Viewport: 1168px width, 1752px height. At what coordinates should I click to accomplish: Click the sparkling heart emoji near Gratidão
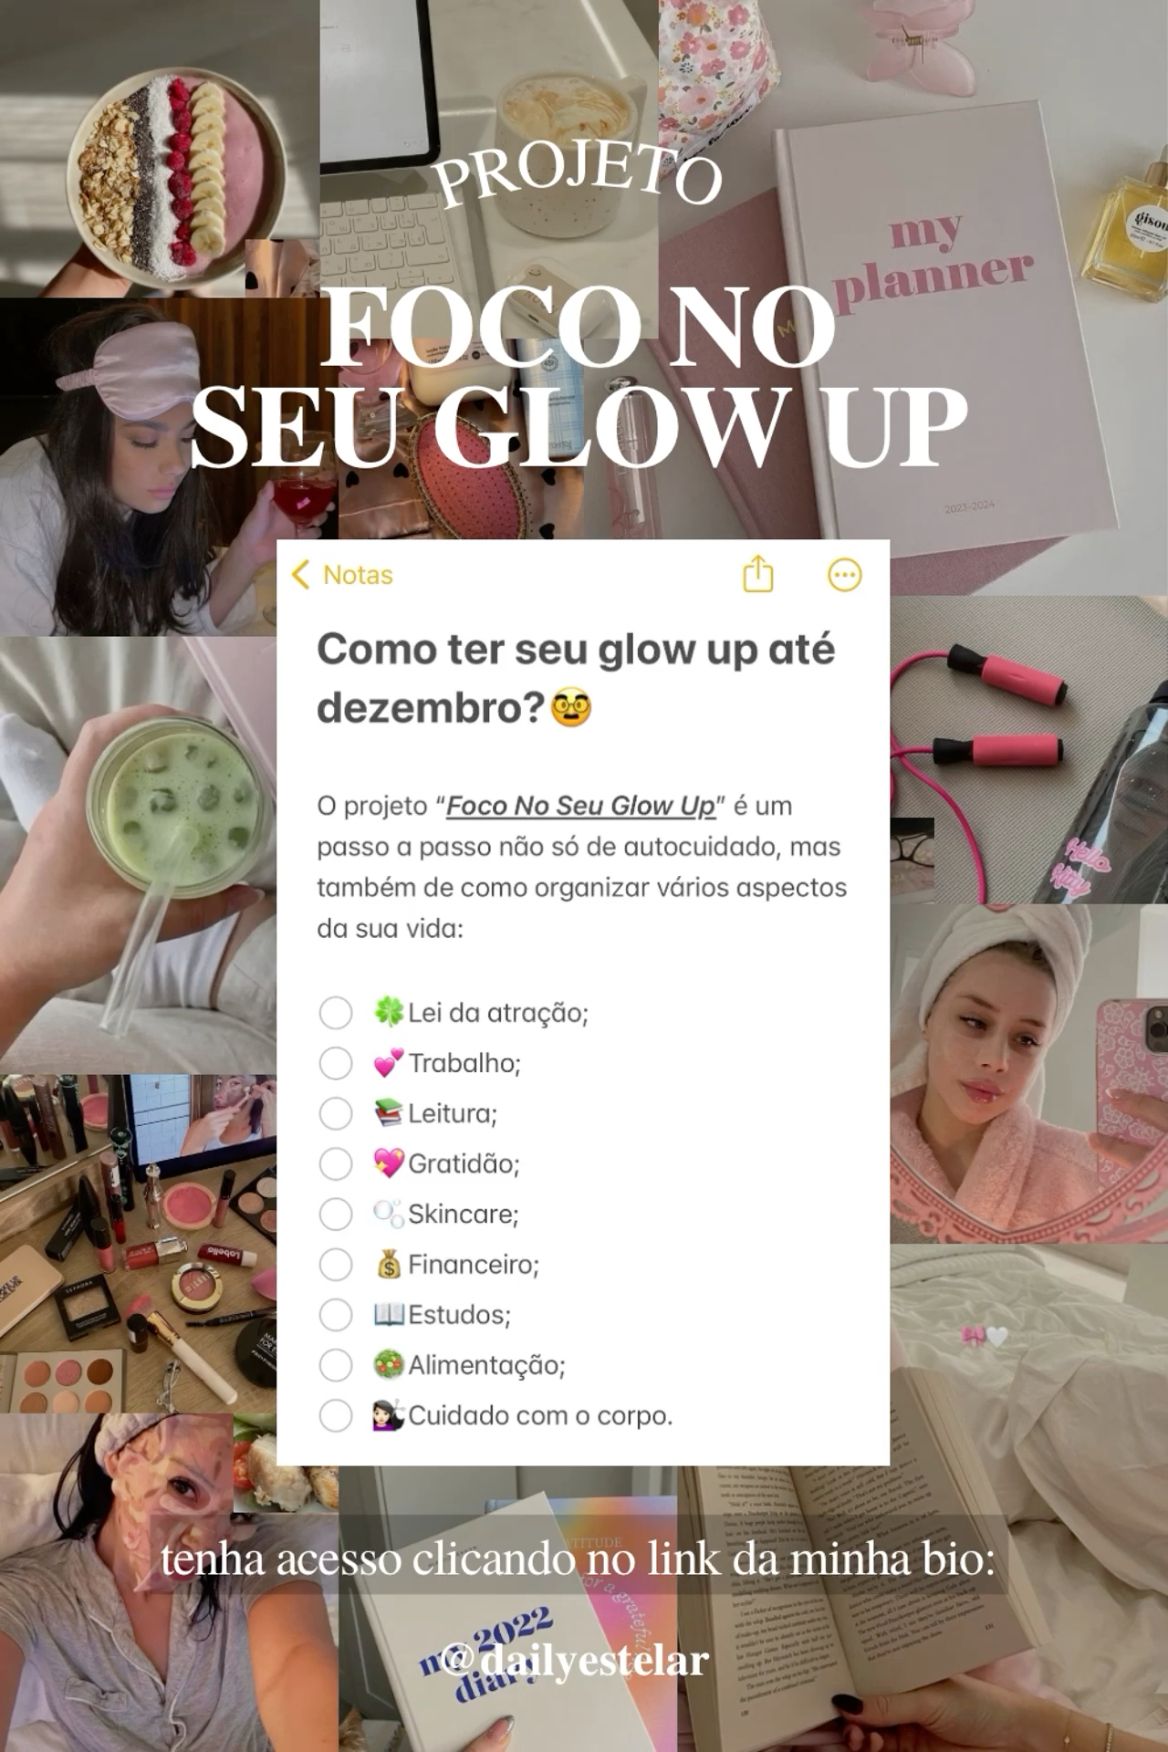point(388,1164)
